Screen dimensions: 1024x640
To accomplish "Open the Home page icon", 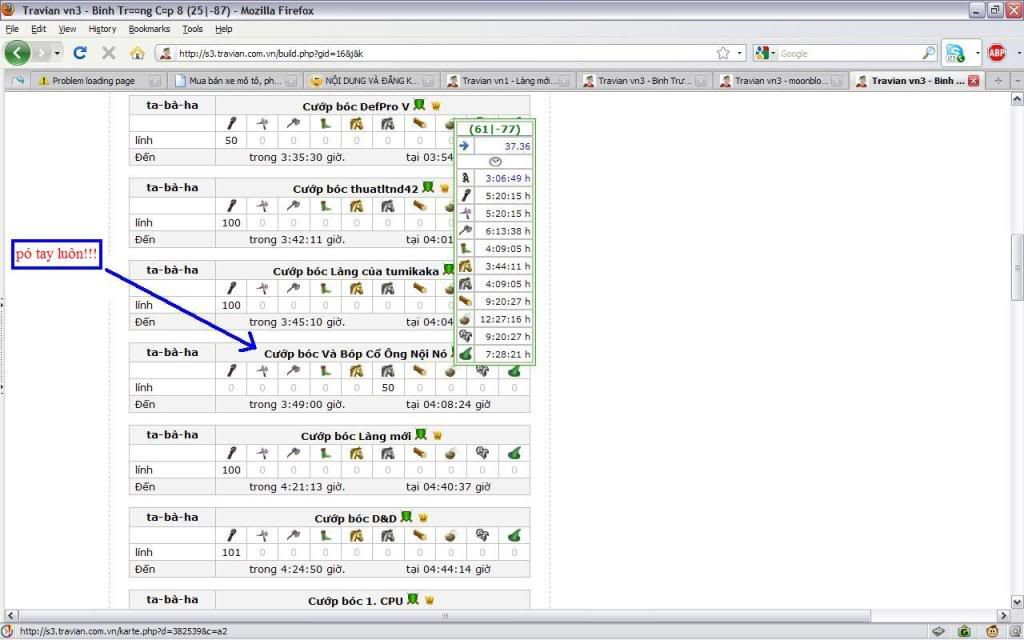I will (x=137, y=53).
